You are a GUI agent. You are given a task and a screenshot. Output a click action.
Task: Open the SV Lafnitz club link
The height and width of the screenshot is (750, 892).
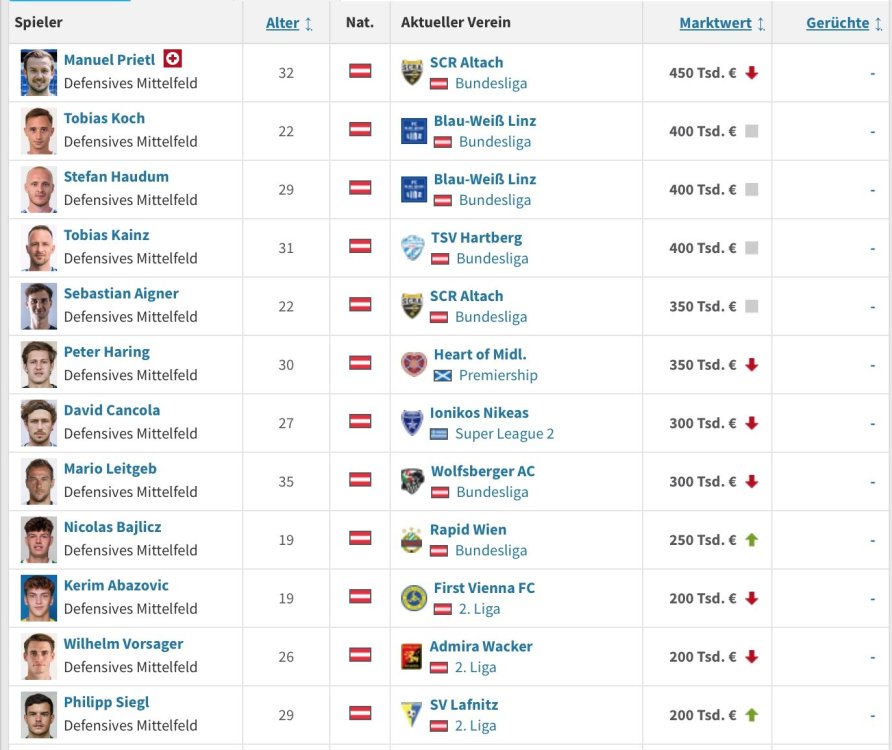(464, 704)
